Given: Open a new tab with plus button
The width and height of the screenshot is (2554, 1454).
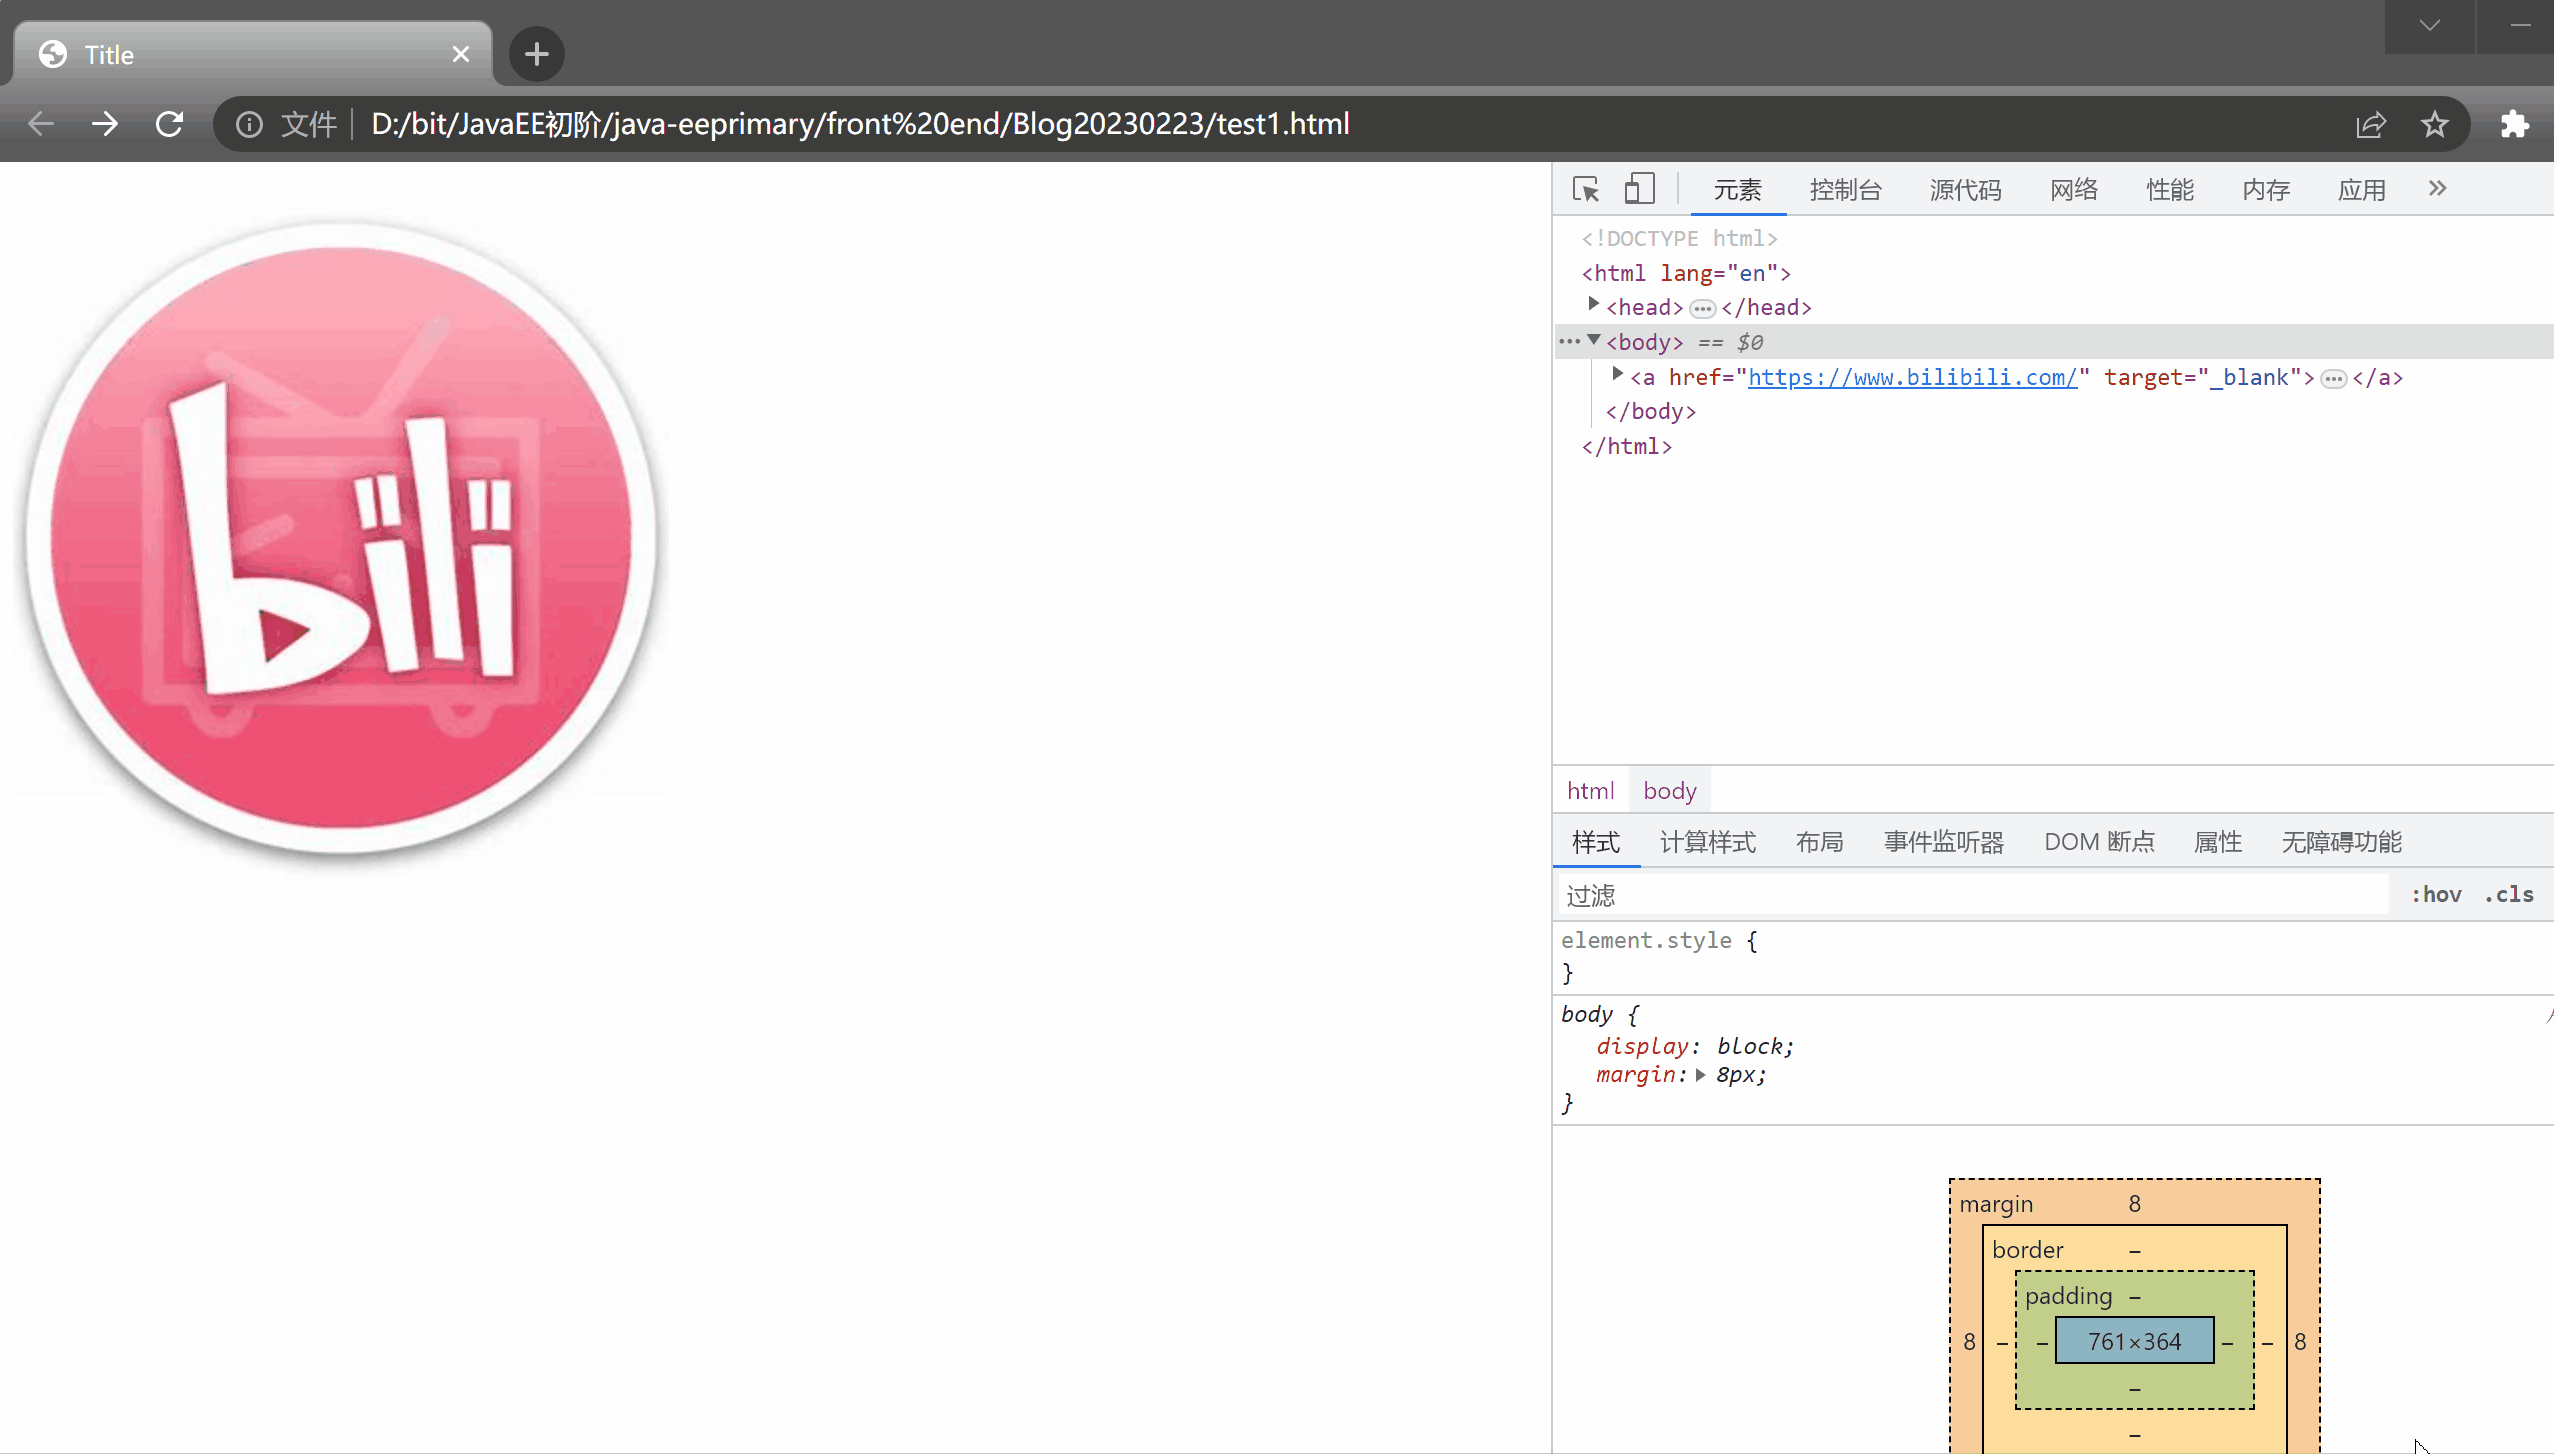Looking at the screenshot, I should (537, 54).
